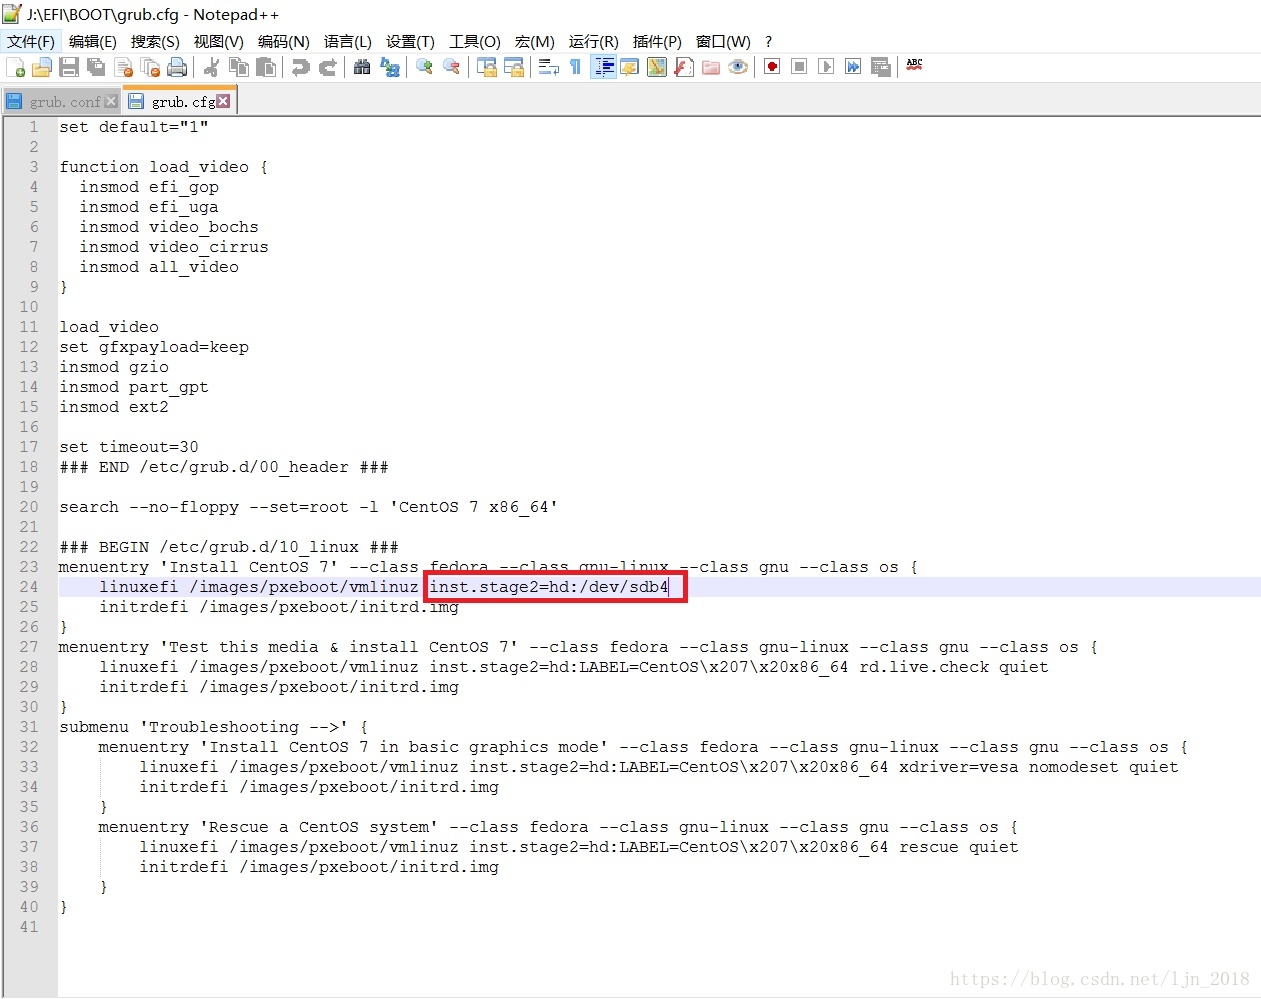The width and height of the screenshot is (1261, 999).
Task: Open the 文件(F) menu
Action: (31, 41)
